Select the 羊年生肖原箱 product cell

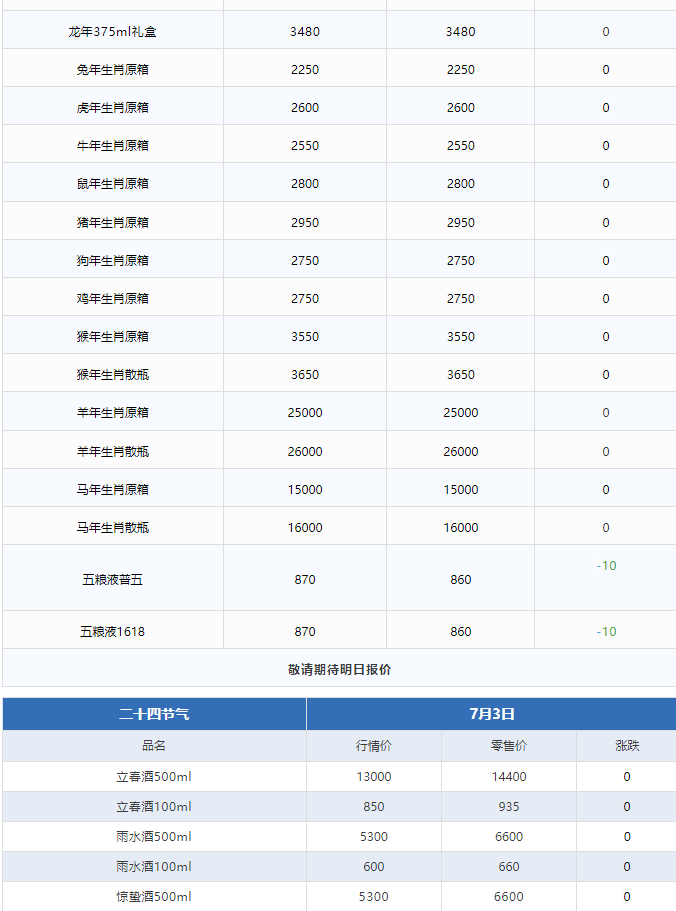tap(112, 413)
